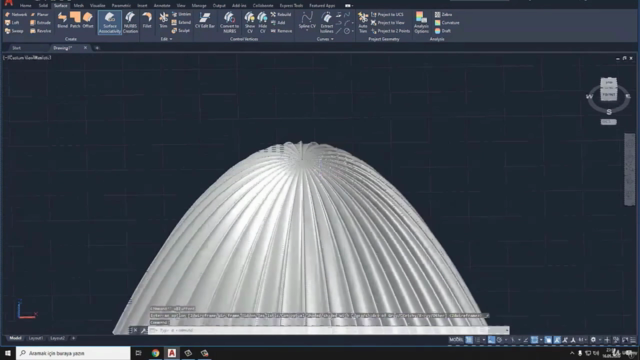Viewport: 640px width, 360px height.
Task: Close the Drawing1 file tab
Action: [85, 48]
